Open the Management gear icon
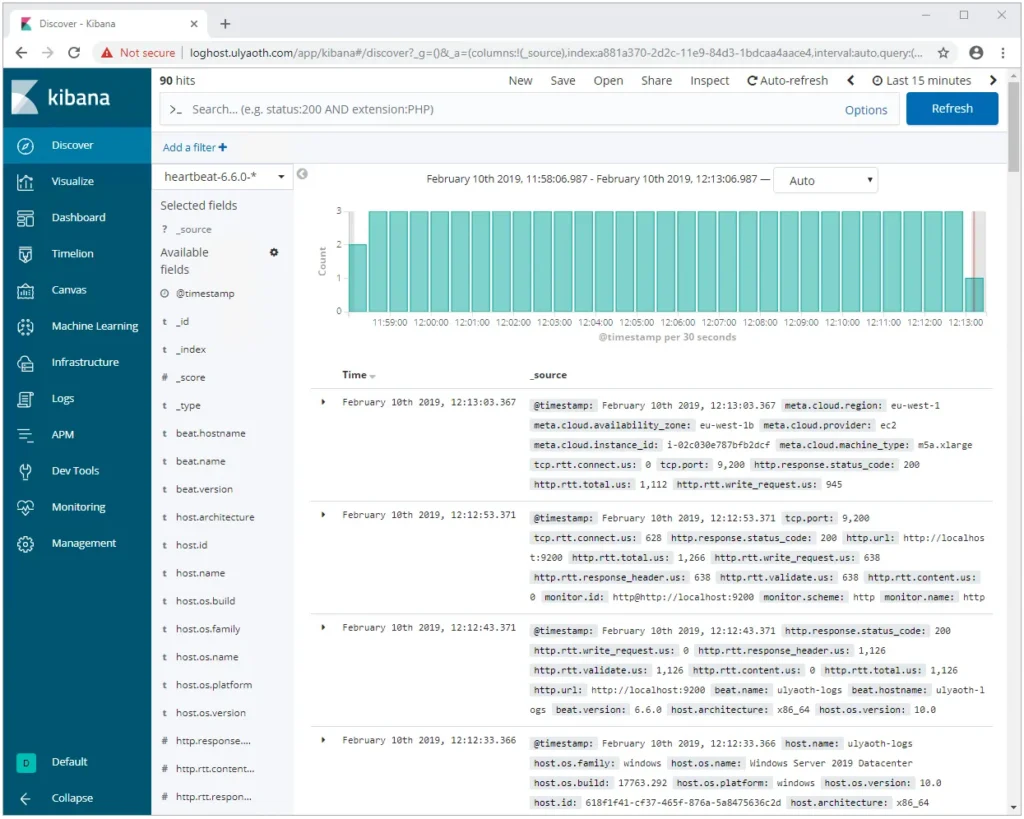 click(x=27, y=544)
